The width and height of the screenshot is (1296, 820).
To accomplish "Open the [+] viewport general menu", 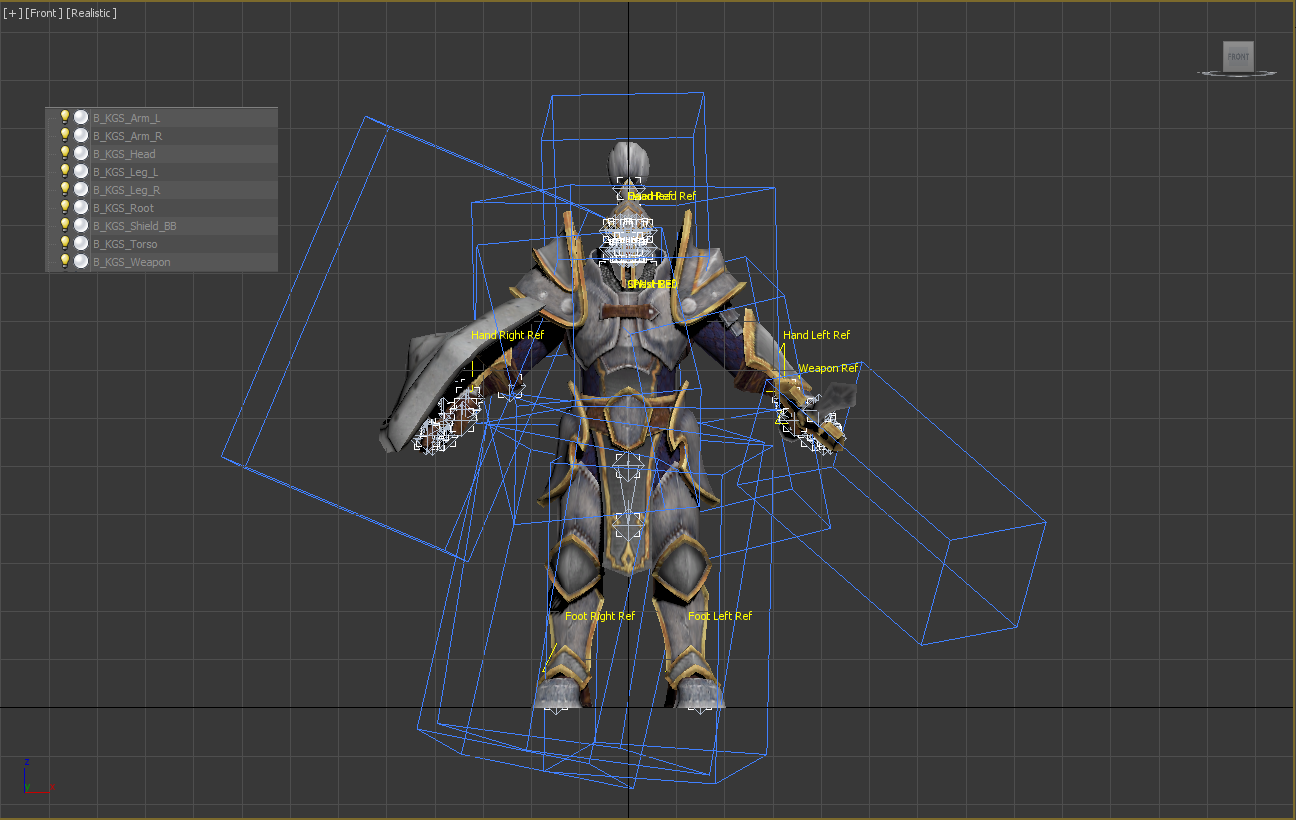I will [11, 13].
